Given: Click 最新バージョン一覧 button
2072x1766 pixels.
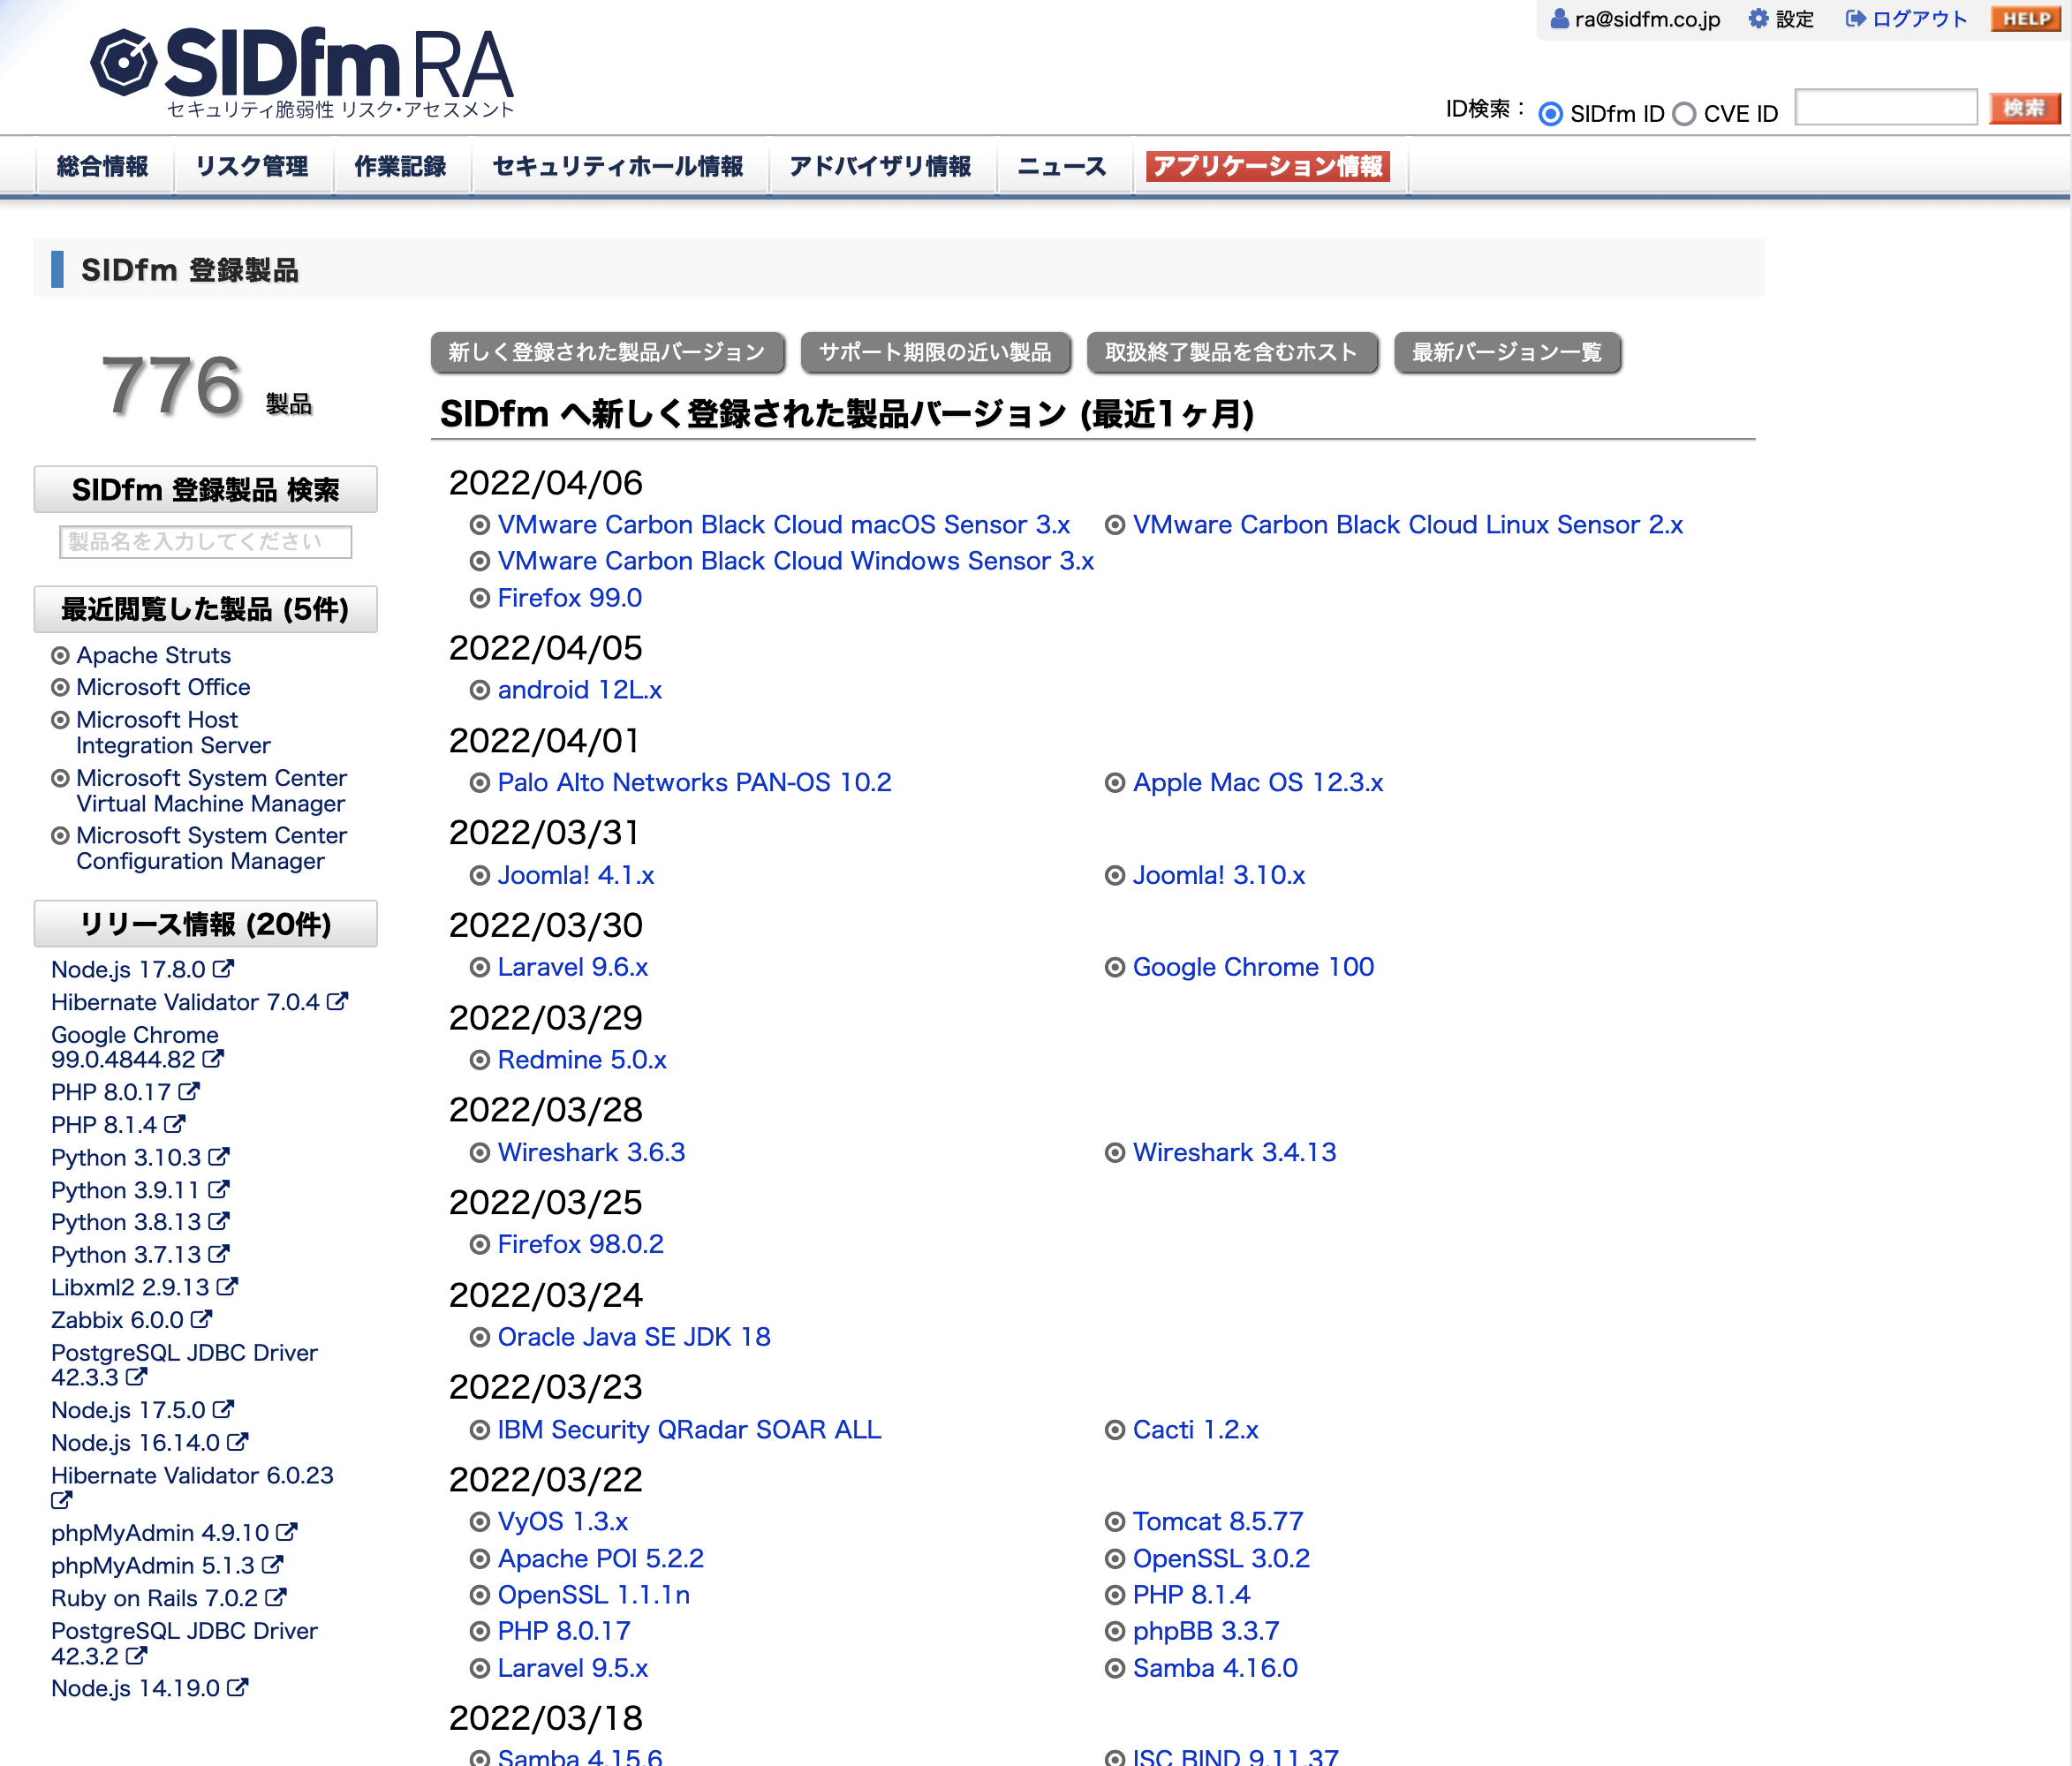Looking at the screenshot, I should tap(1506, 352).
